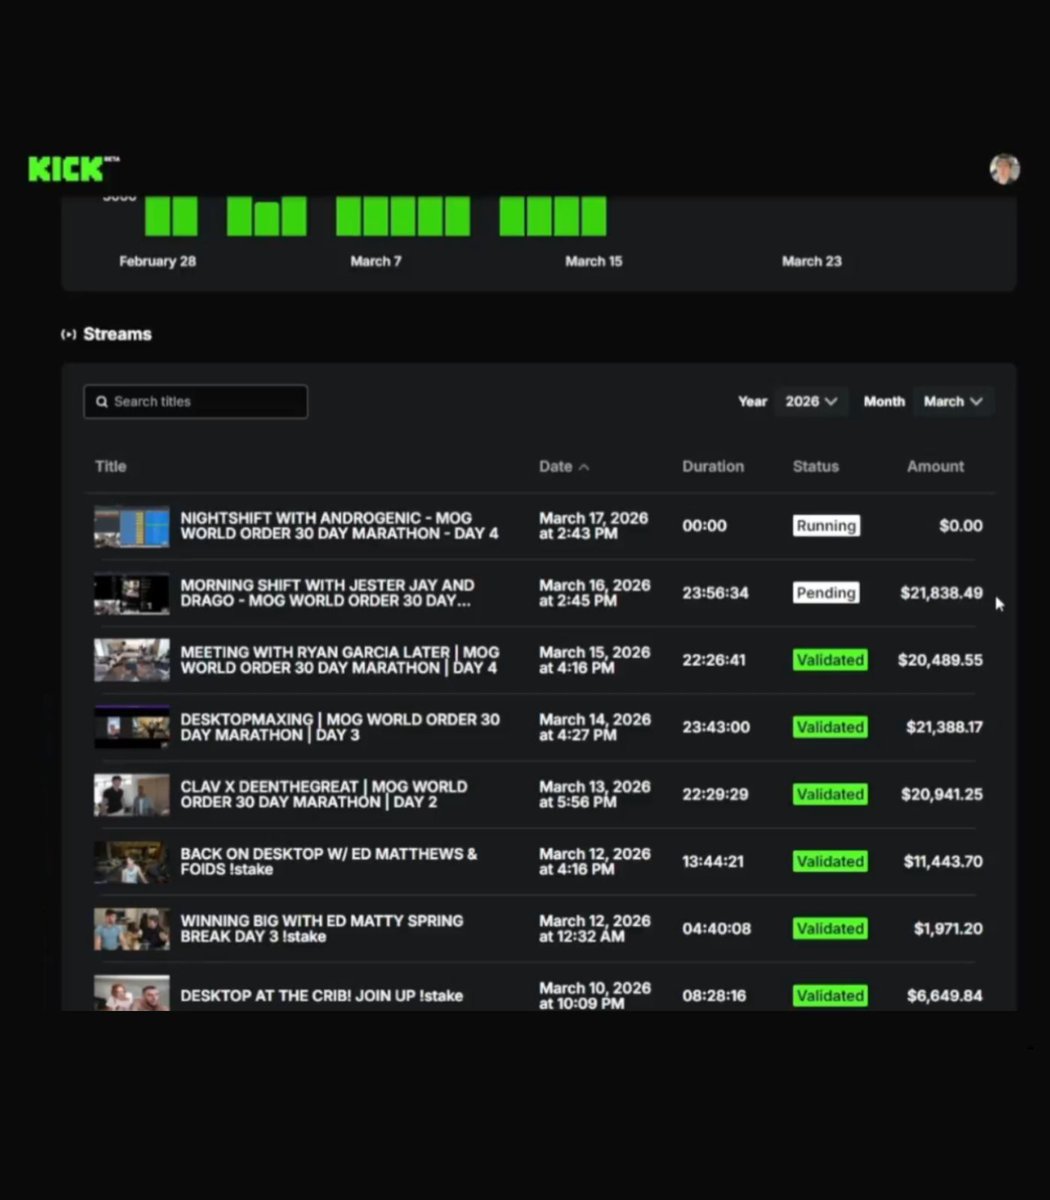1050x1200 pixels.
Task: Click Validated badge for March 15 stream
Action: click(x=830, y=660)
